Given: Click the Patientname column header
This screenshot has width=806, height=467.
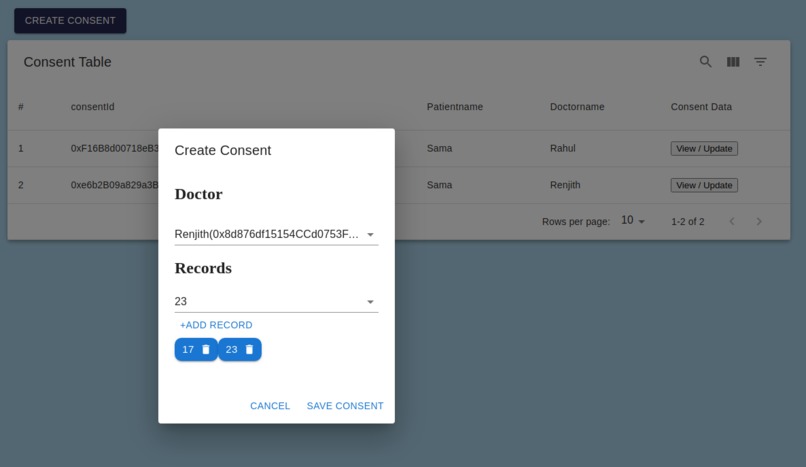Looking at the screenshot, I should (x=454, y=107).
